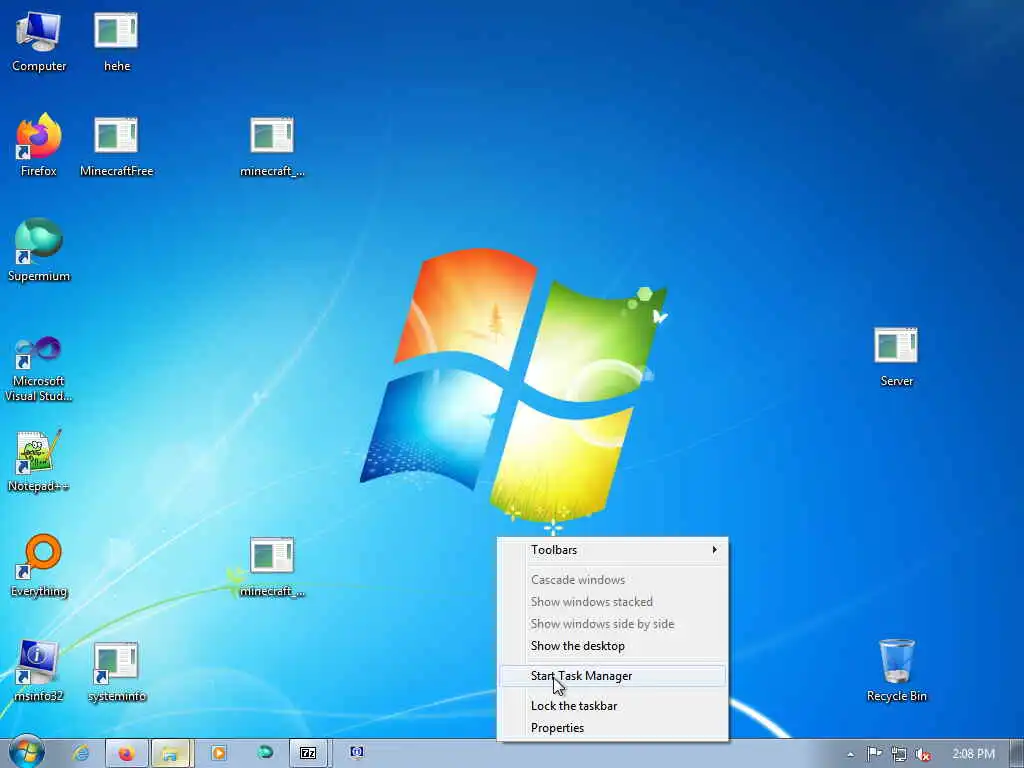
Task: Click the Show desktop corner button
Action: (x=1017, y=754)
